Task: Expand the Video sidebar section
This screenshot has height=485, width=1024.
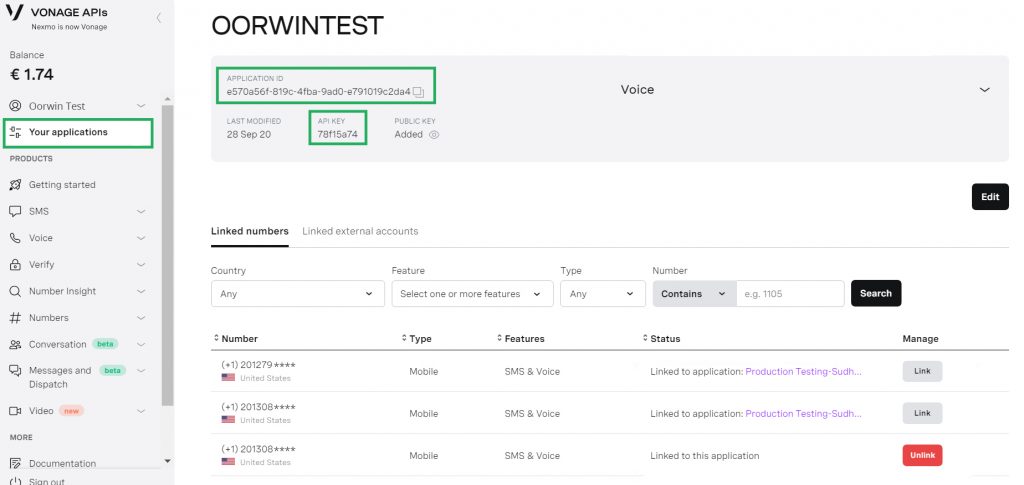Action: [140, 411]
